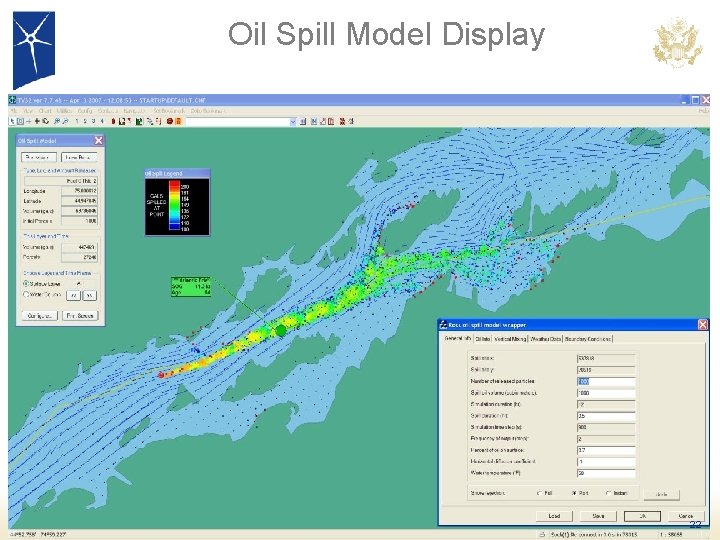Viewport: 720px width, 540px height.
Task: Click the green vessel info label on map
Action: (191, 287)
